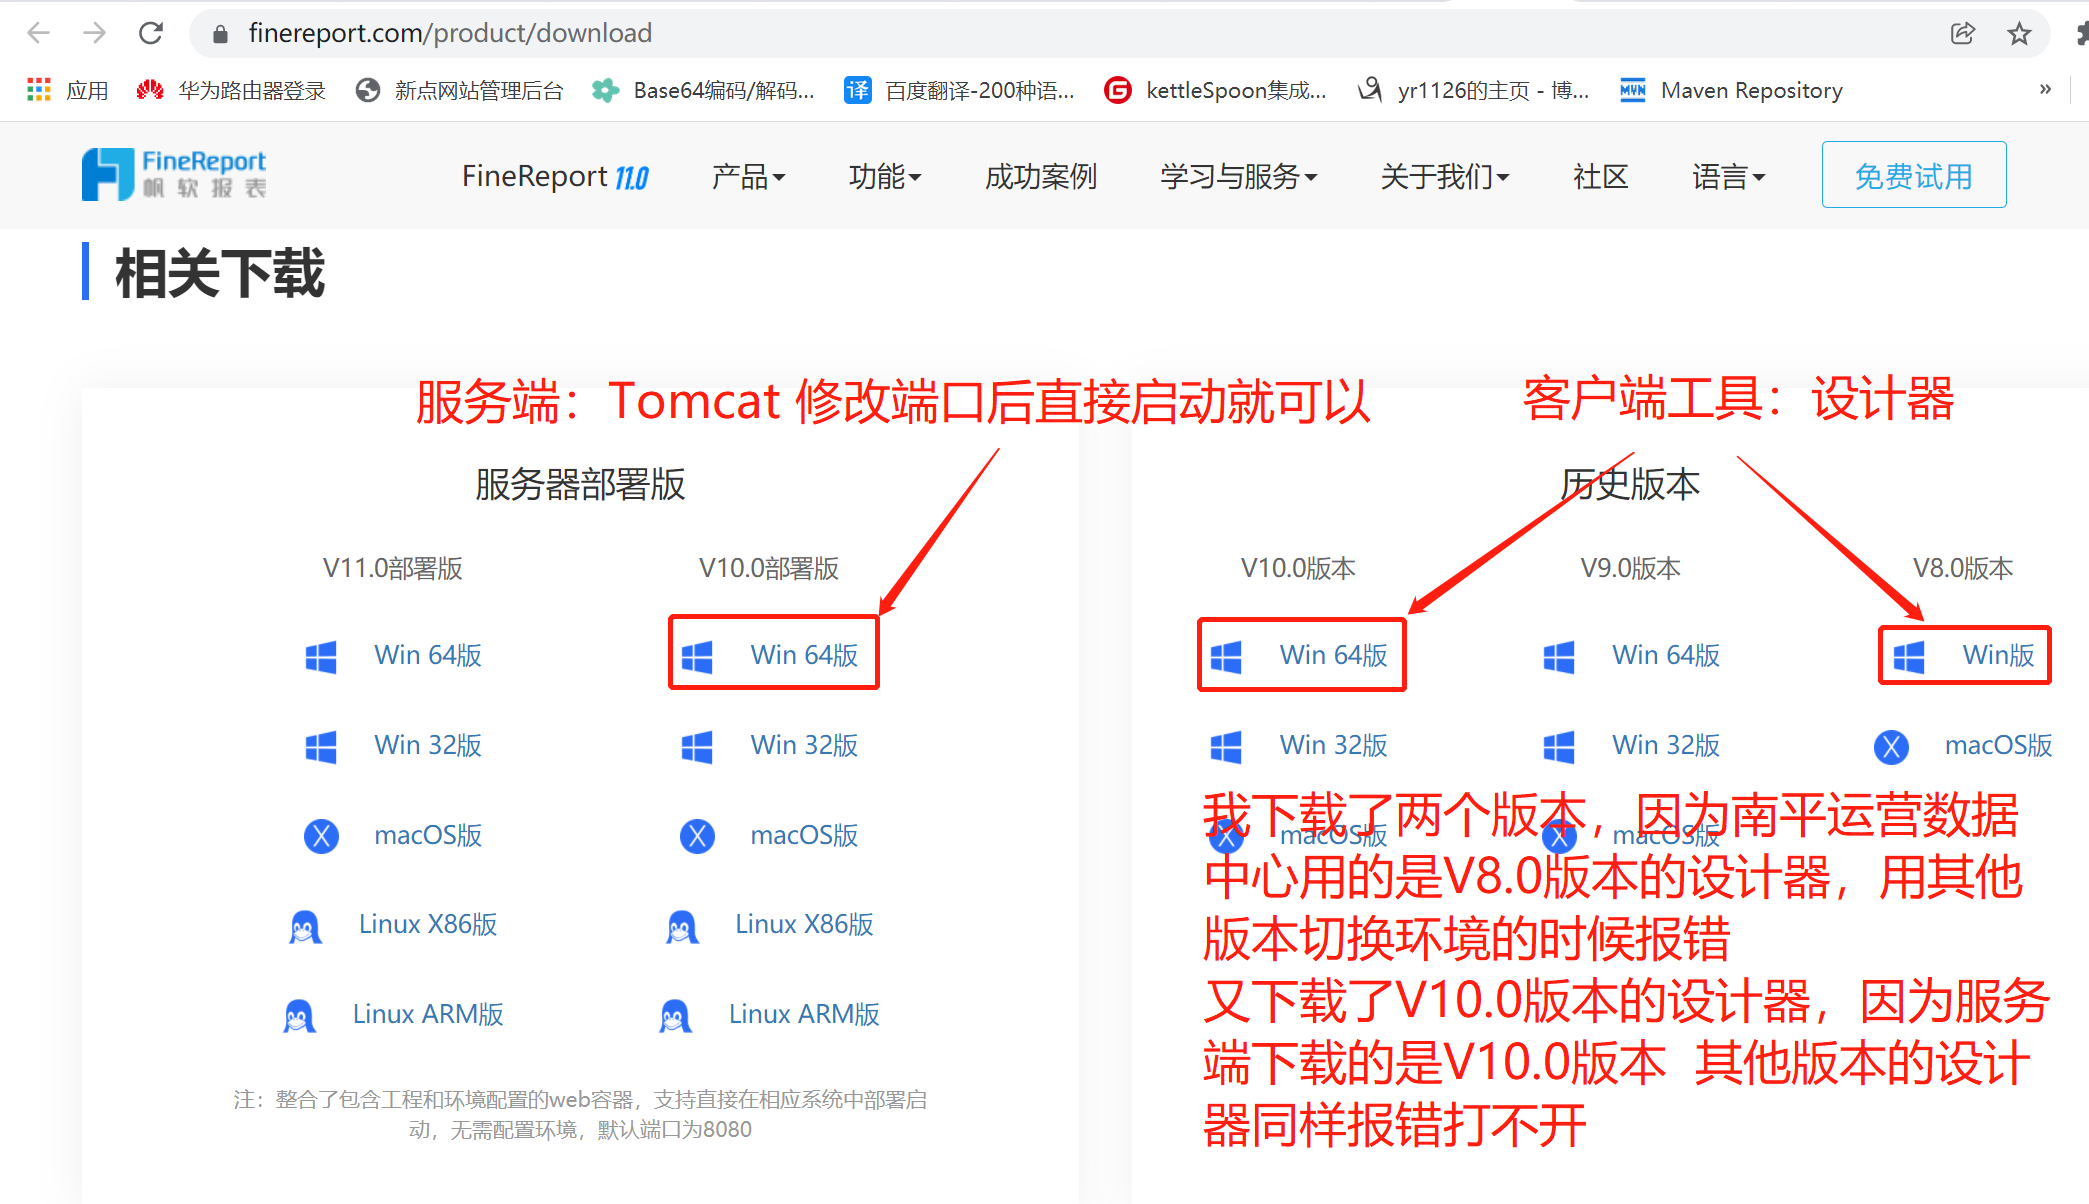Expand the 学习与服务 dropdown
This screenshot has width=2089, height=1204.
[1239, 176]
